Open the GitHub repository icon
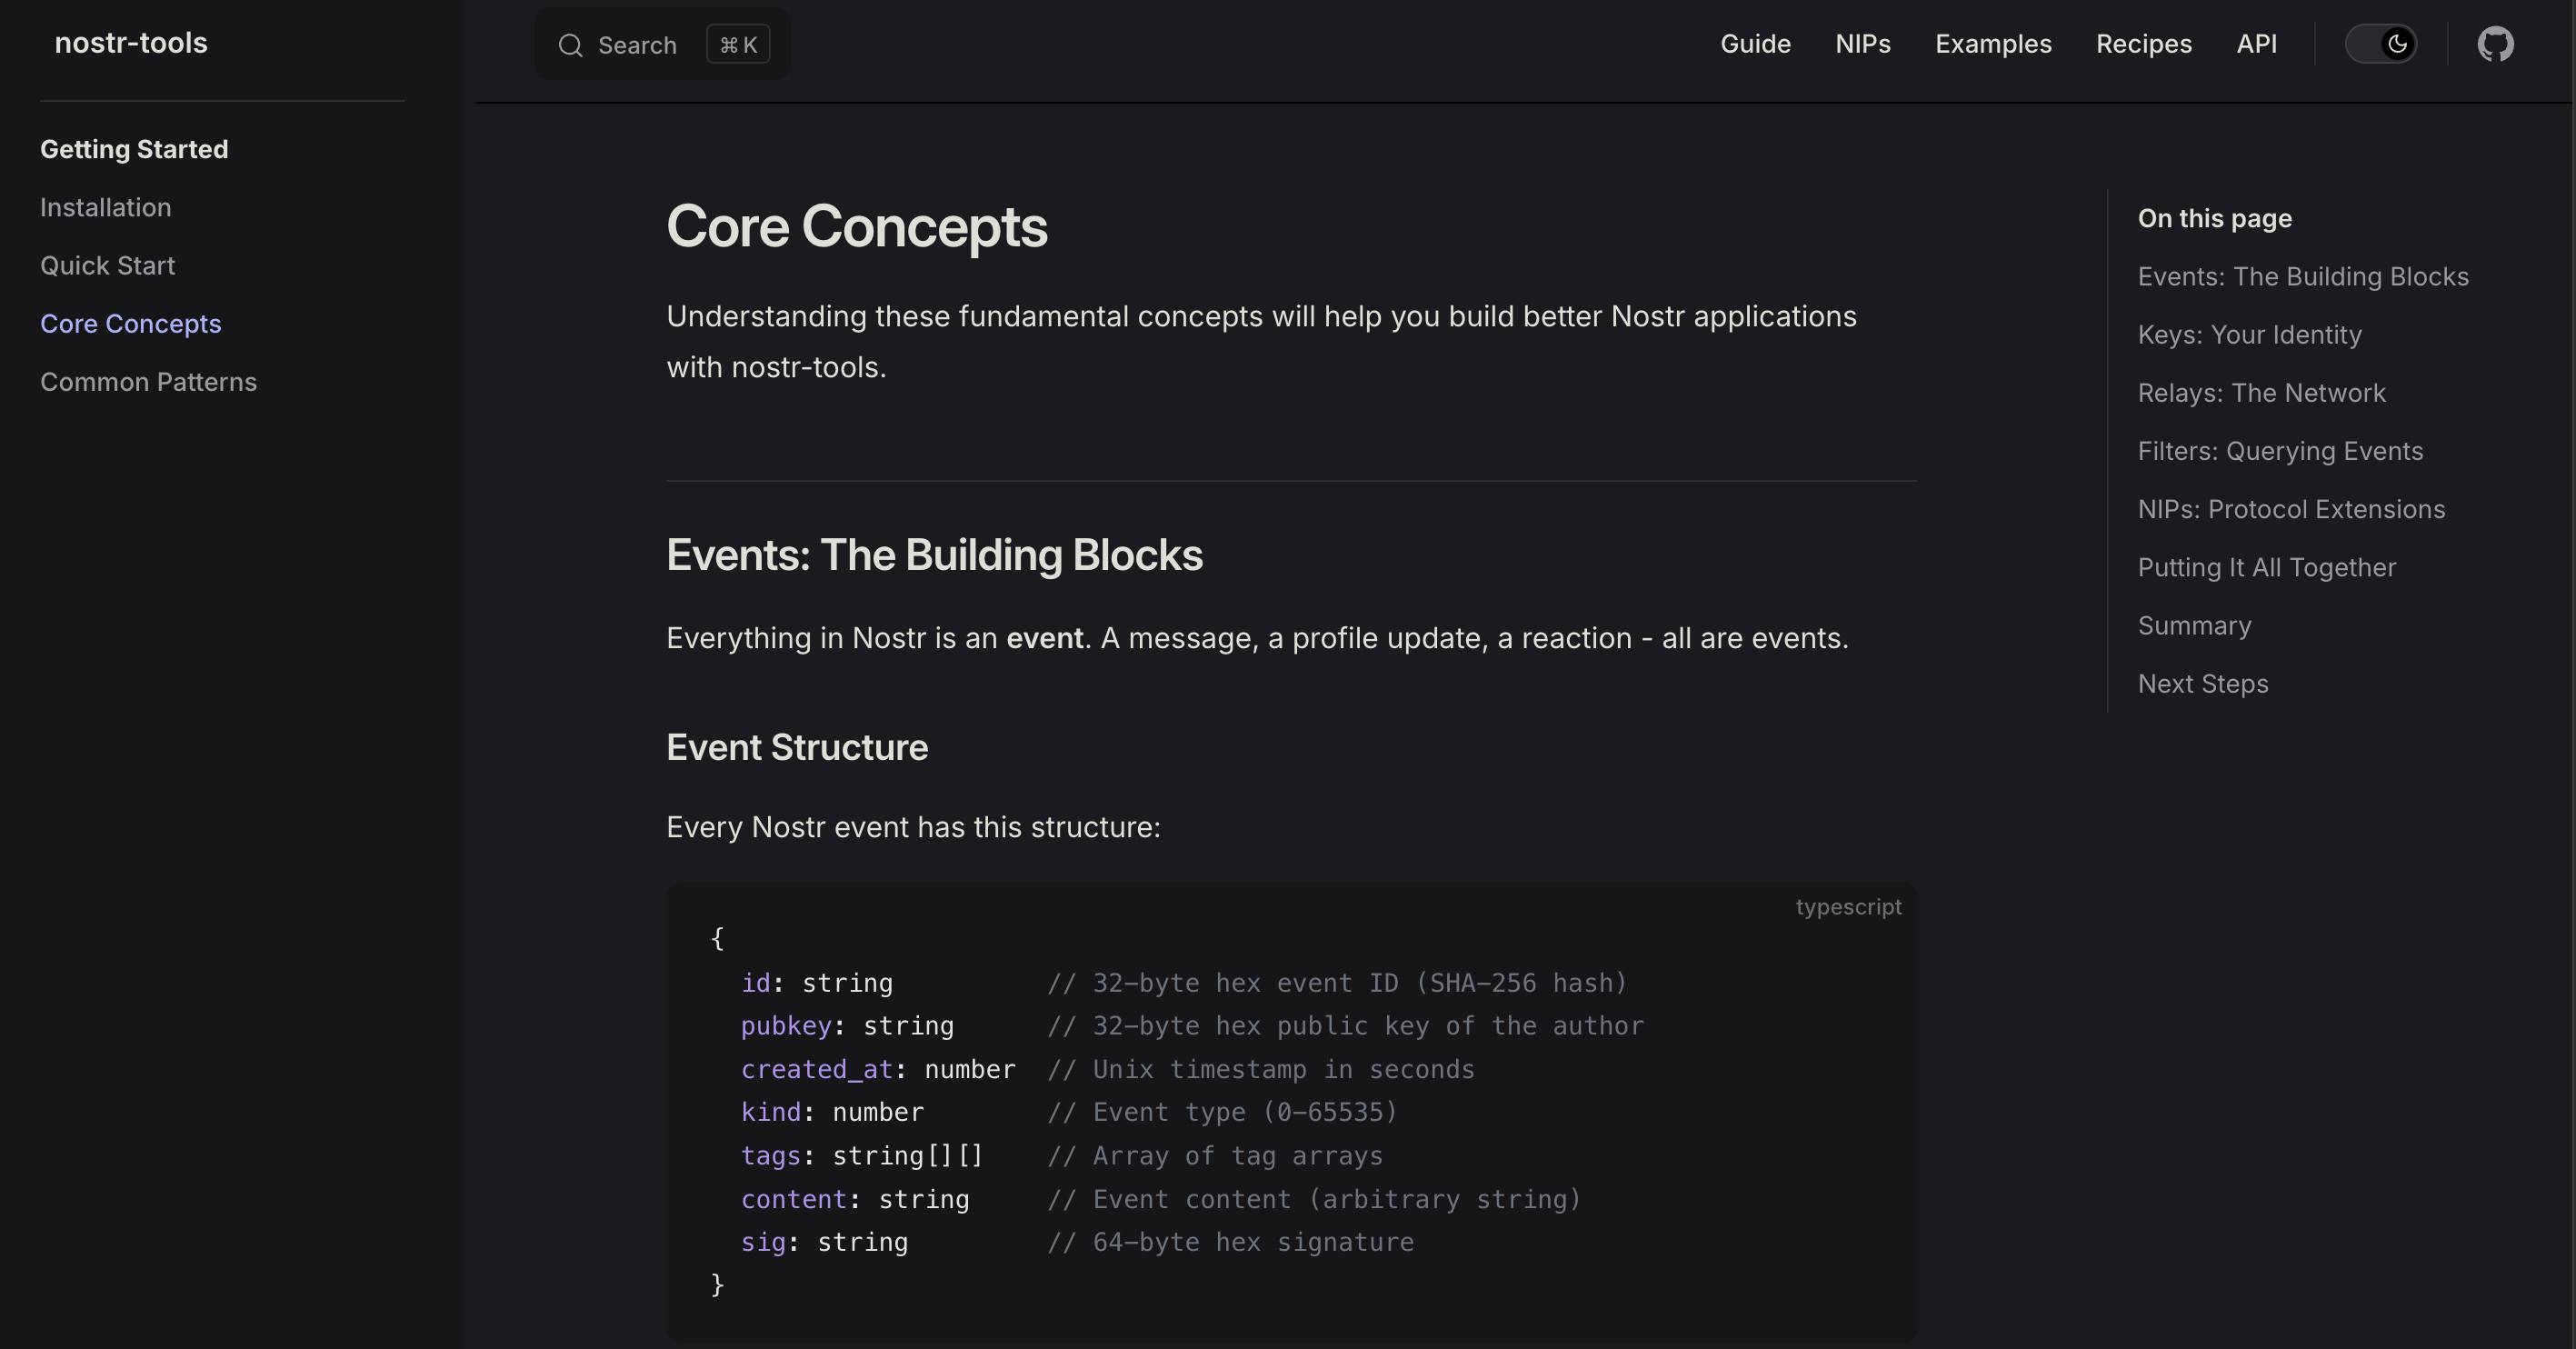Image resolution: width=2576 pixels, height=1349 pixels. point(2495,44)
